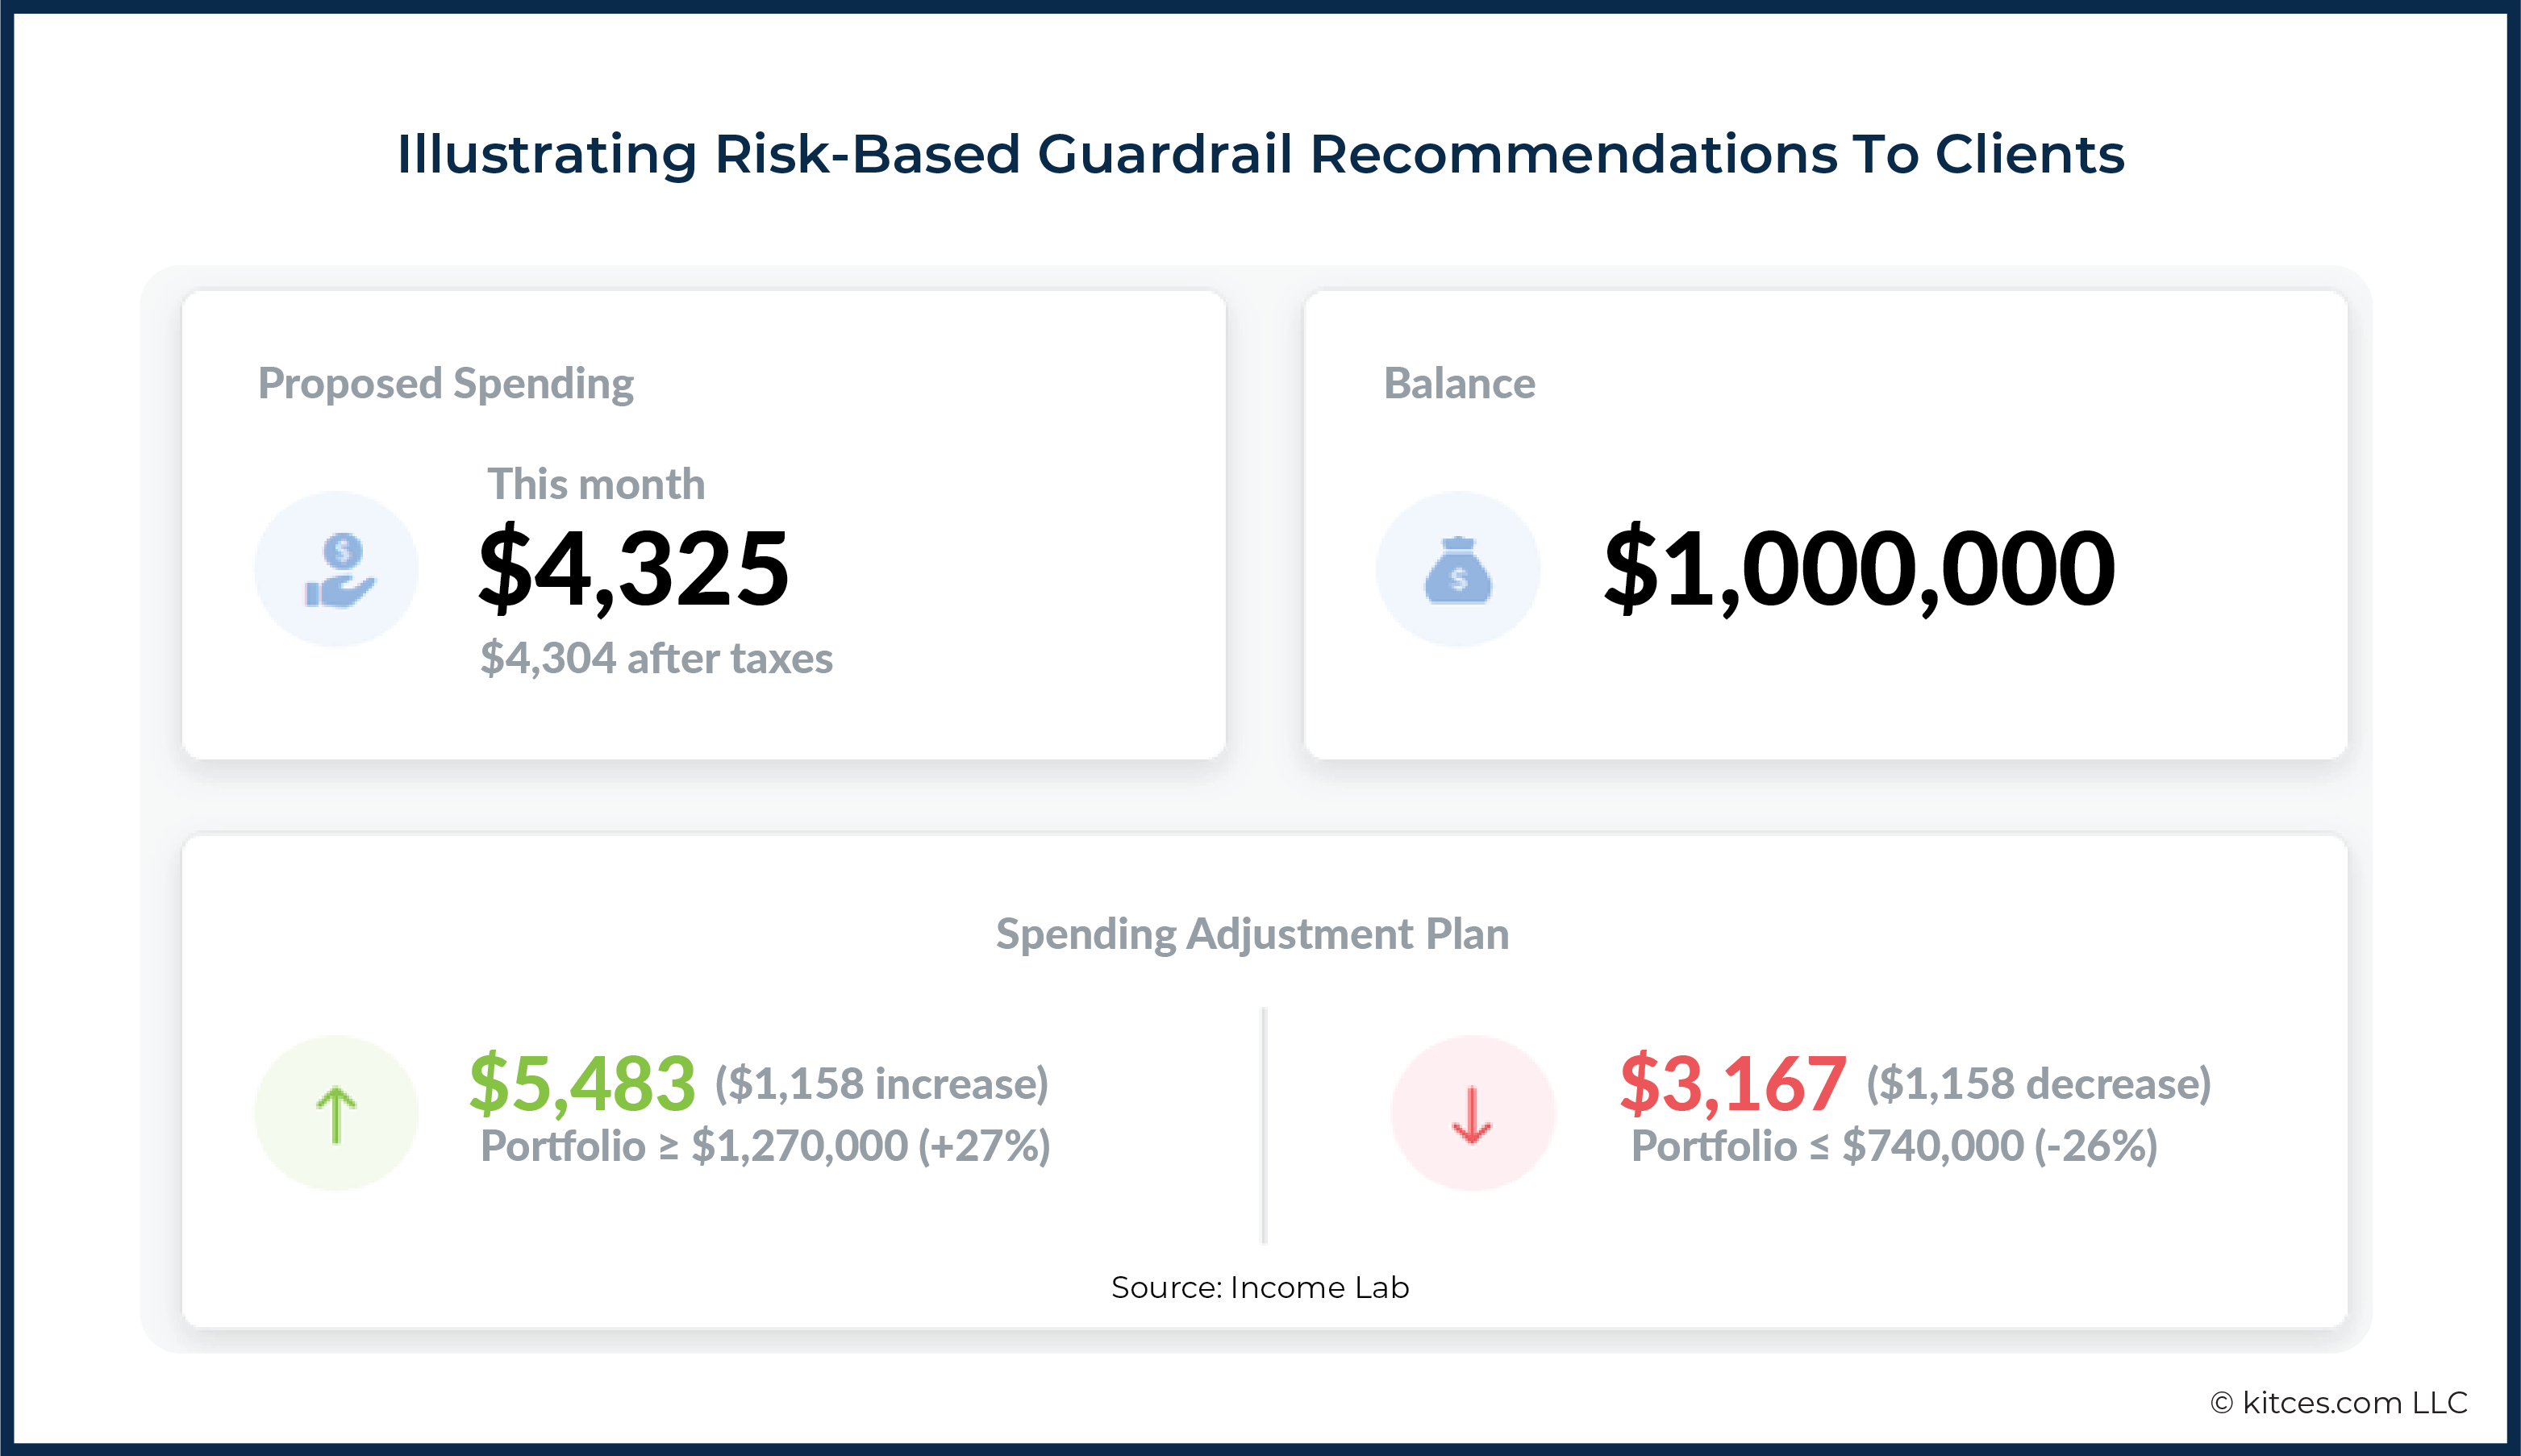
Task: Click the Balance card label
Action: click(x=1459, y=383)
